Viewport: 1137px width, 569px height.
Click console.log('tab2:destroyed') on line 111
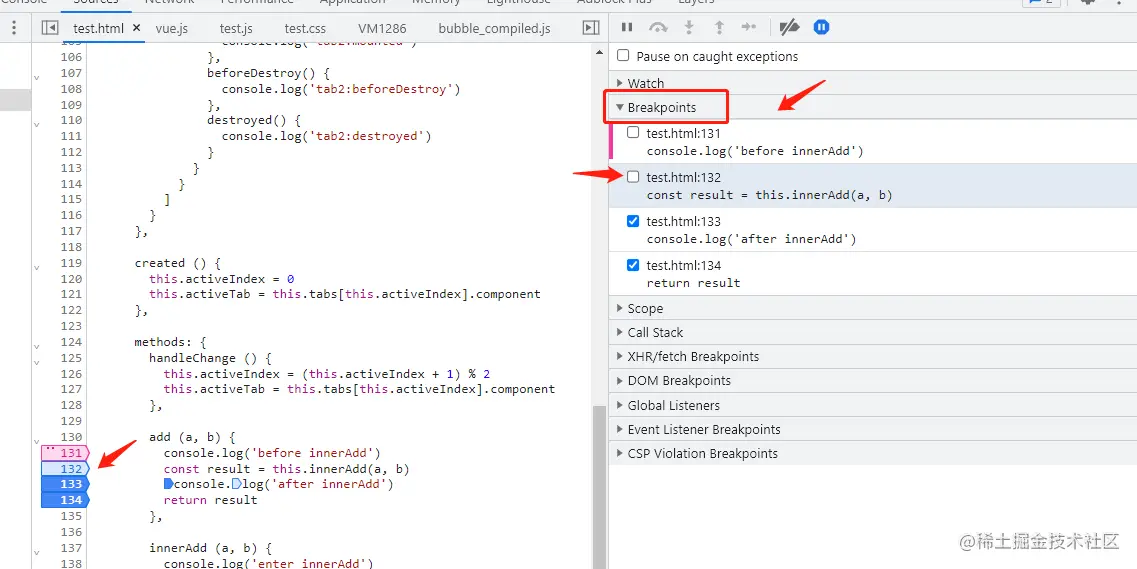pyautogui.click(x=326, y=136)
